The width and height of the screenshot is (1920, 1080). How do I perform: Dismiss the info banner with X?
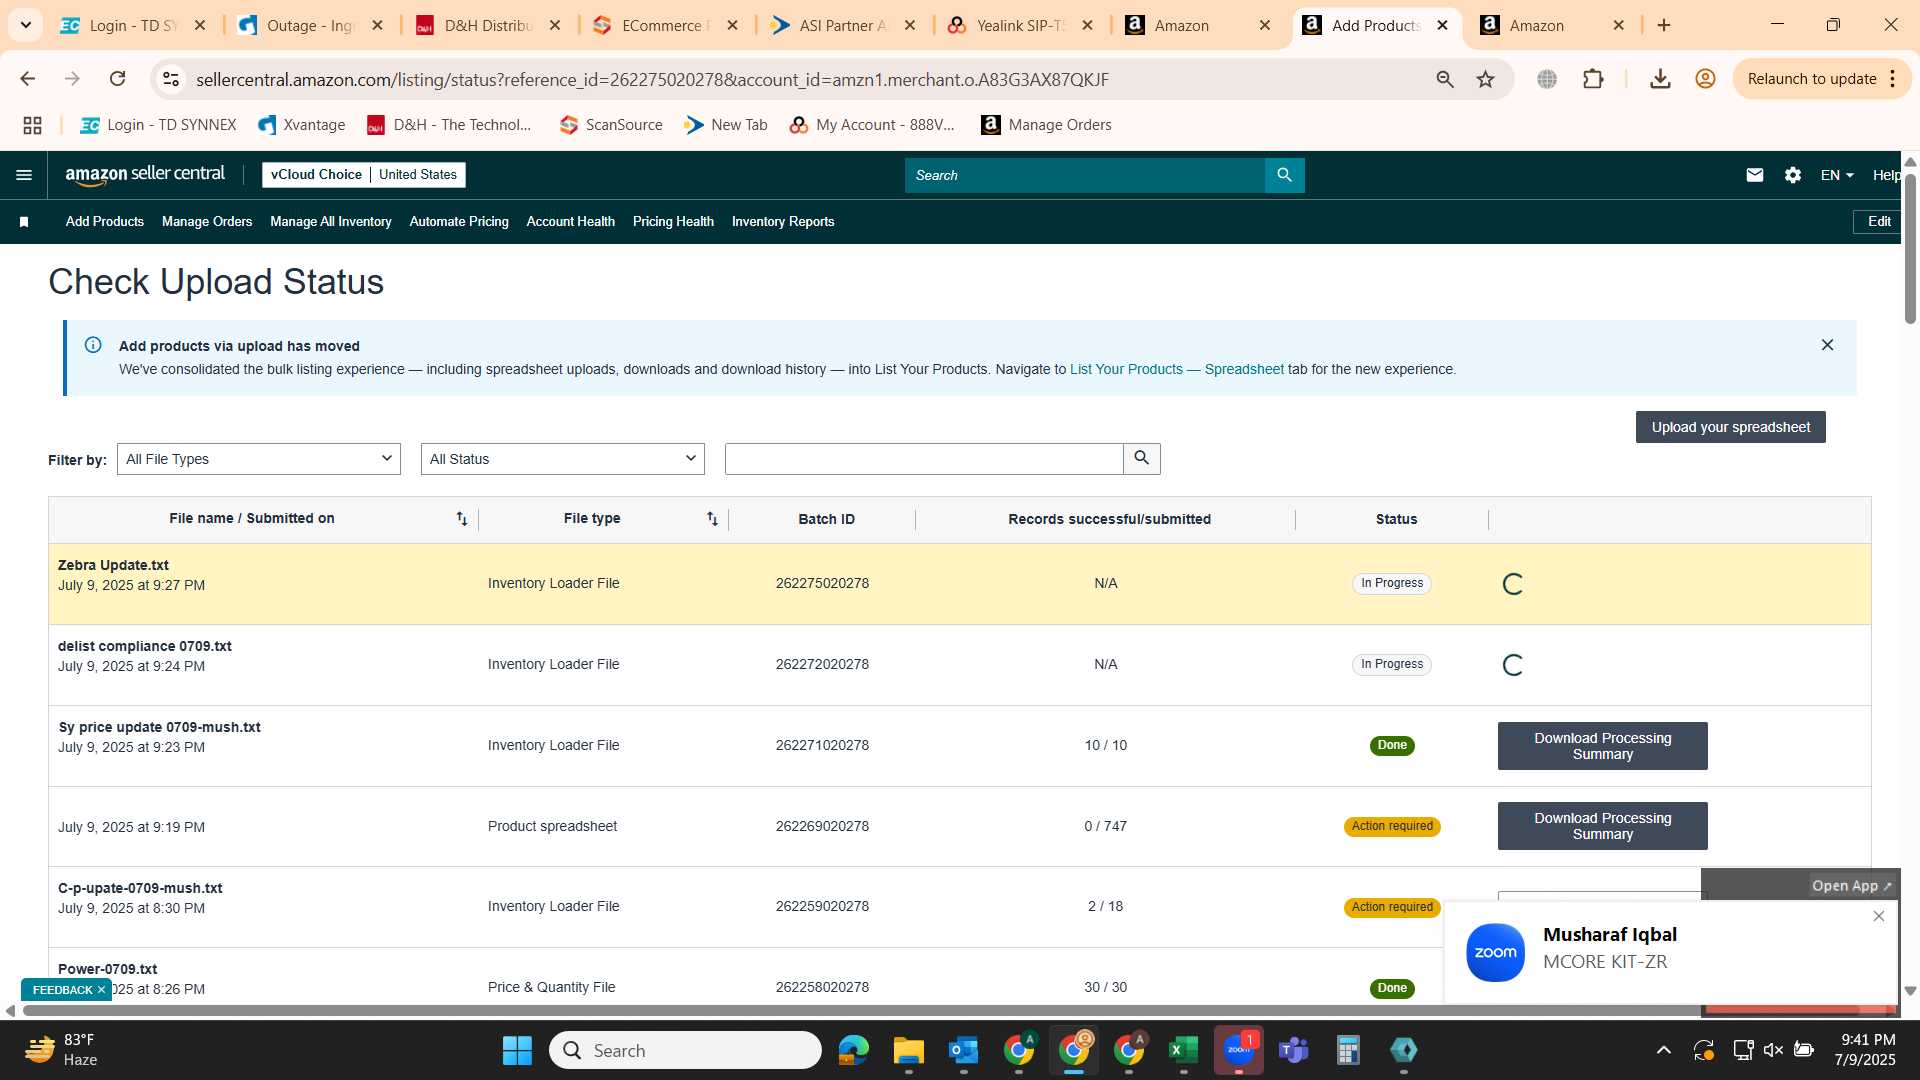pyautogui.click(x=1827, y=345)
